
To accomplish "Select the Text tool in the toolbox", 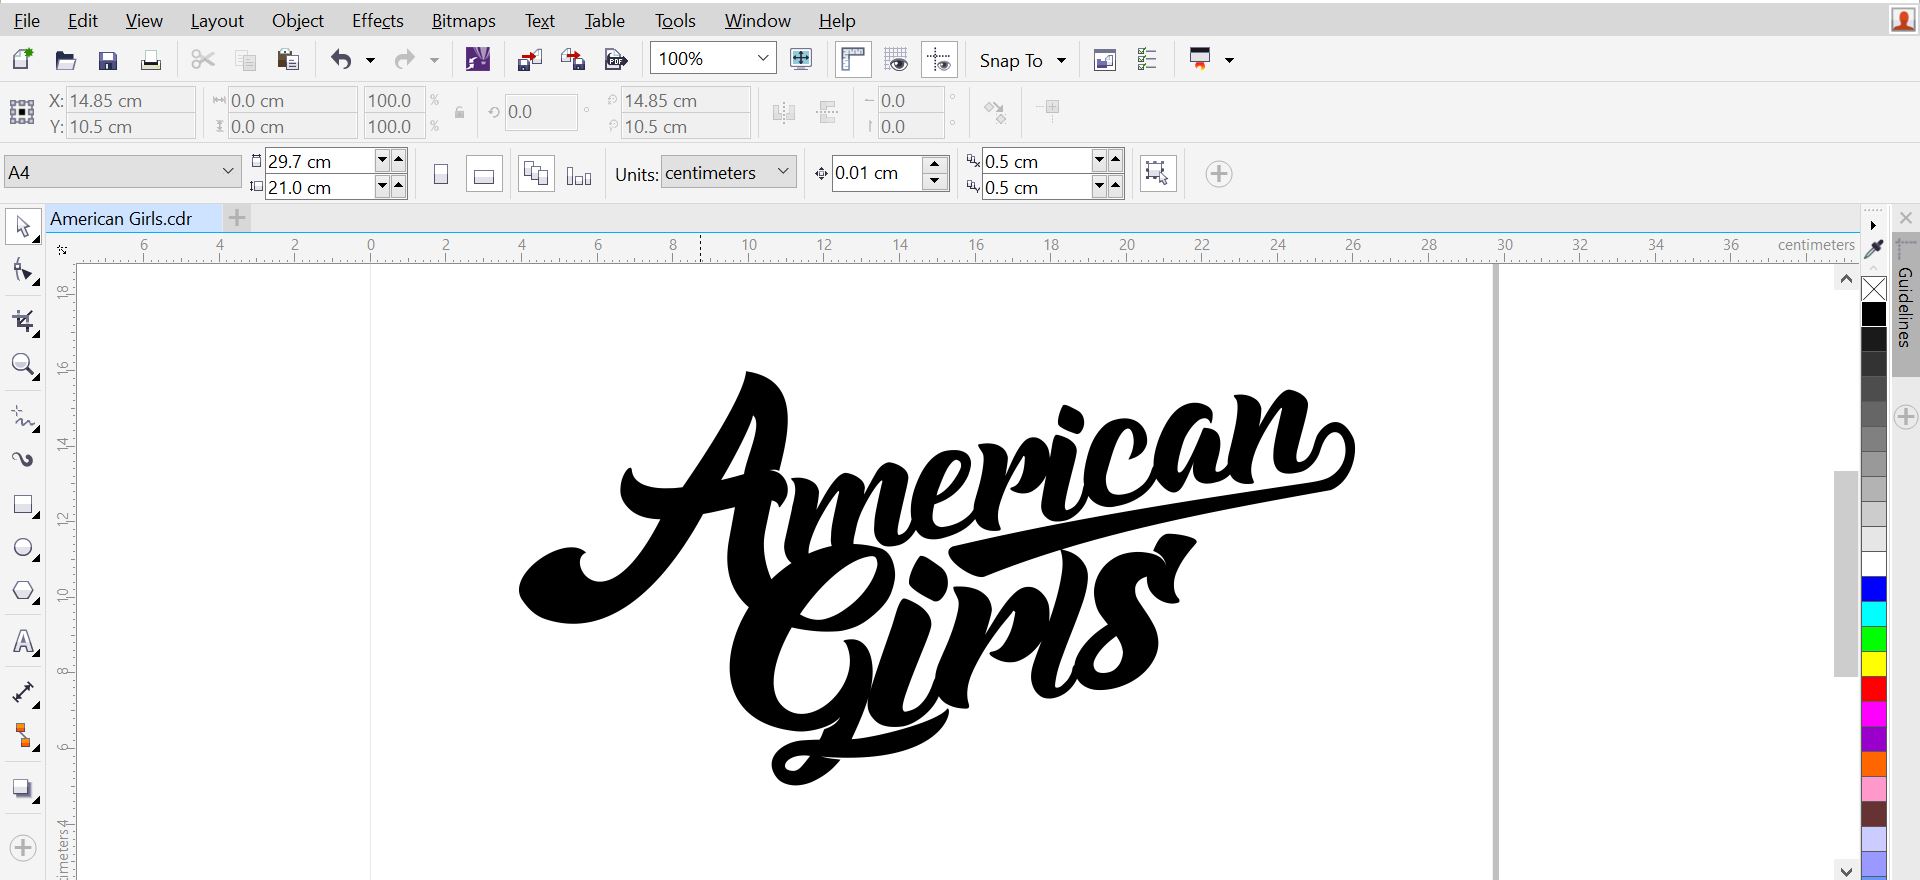I will click(x=23, y=642).
